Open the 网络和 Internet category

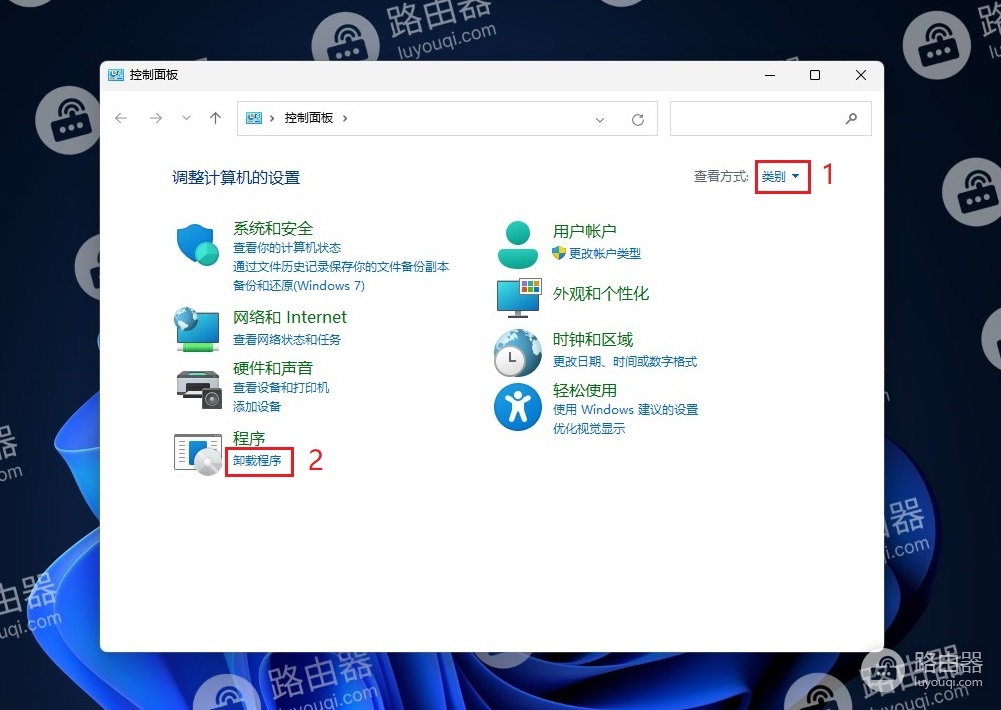pos(290,317)
